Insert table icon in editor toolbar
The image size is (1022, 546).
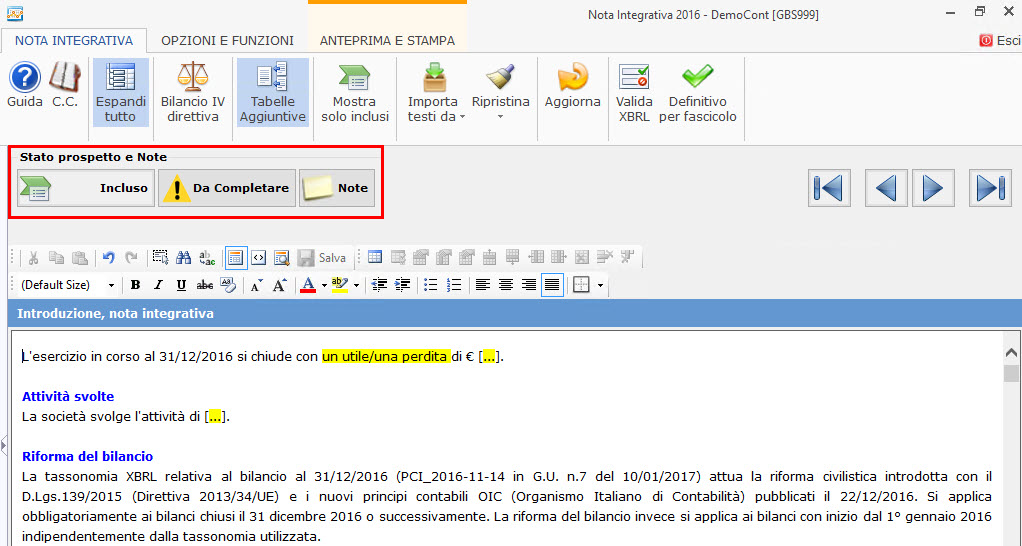(375, 257)
